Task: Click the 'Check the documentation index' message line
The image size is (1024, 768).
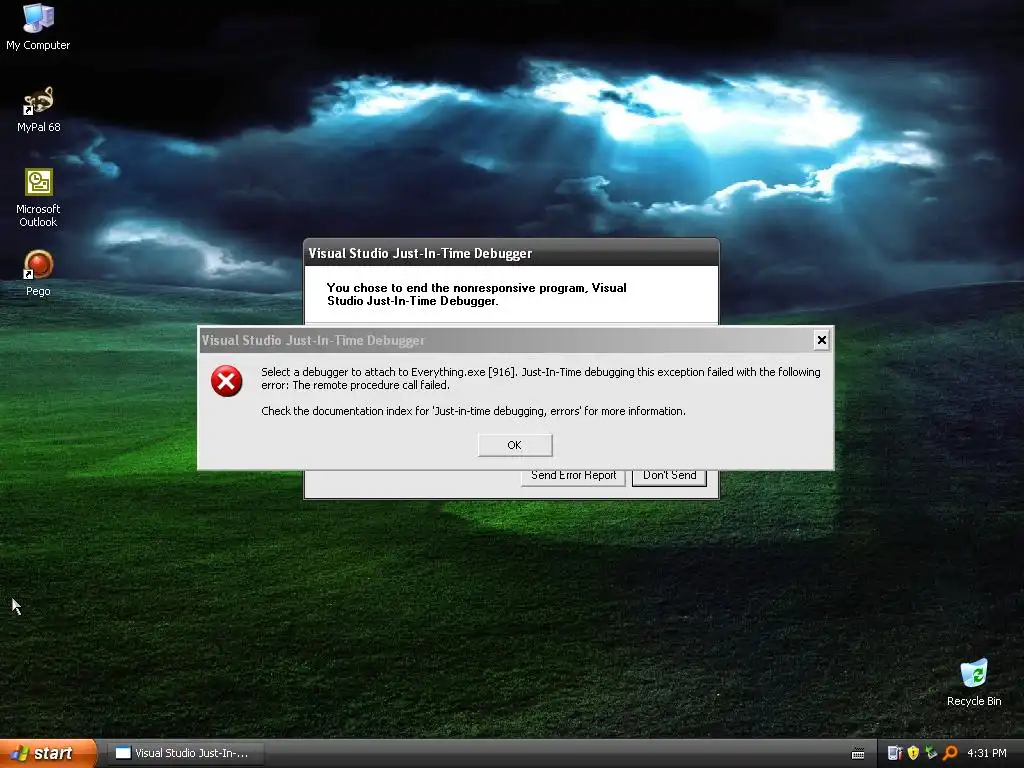Action: (473, 411)
